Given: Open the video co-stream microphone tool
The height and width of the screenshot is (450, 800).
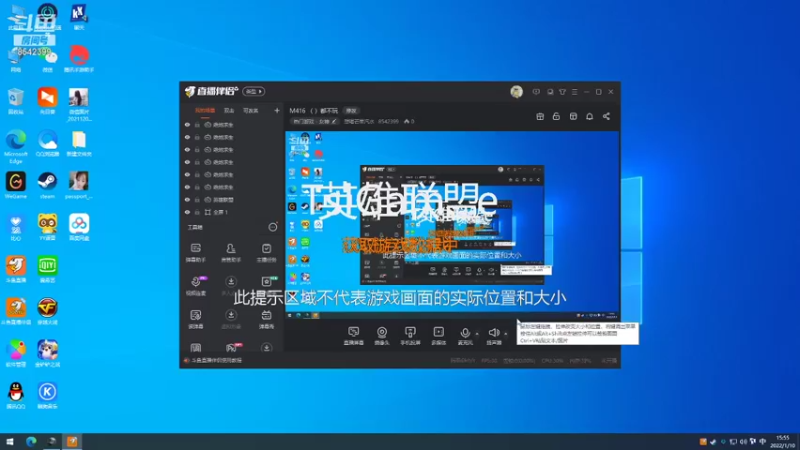Looking at the screenshot, I should [x=195, y=286].
